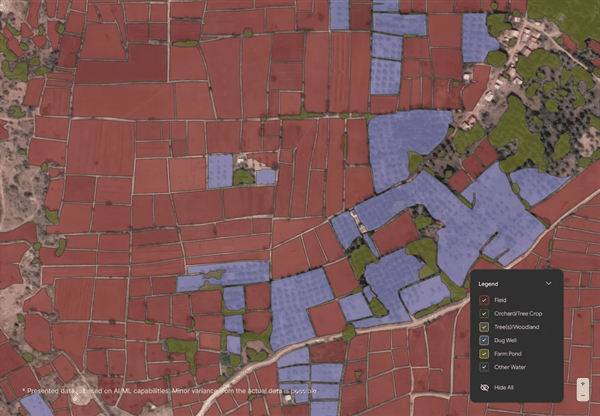This screenshot has width=600, height=416.
Task: Turn off the Farm Pond checkbox
Action: pyautogui.click(x=485, y=354)
